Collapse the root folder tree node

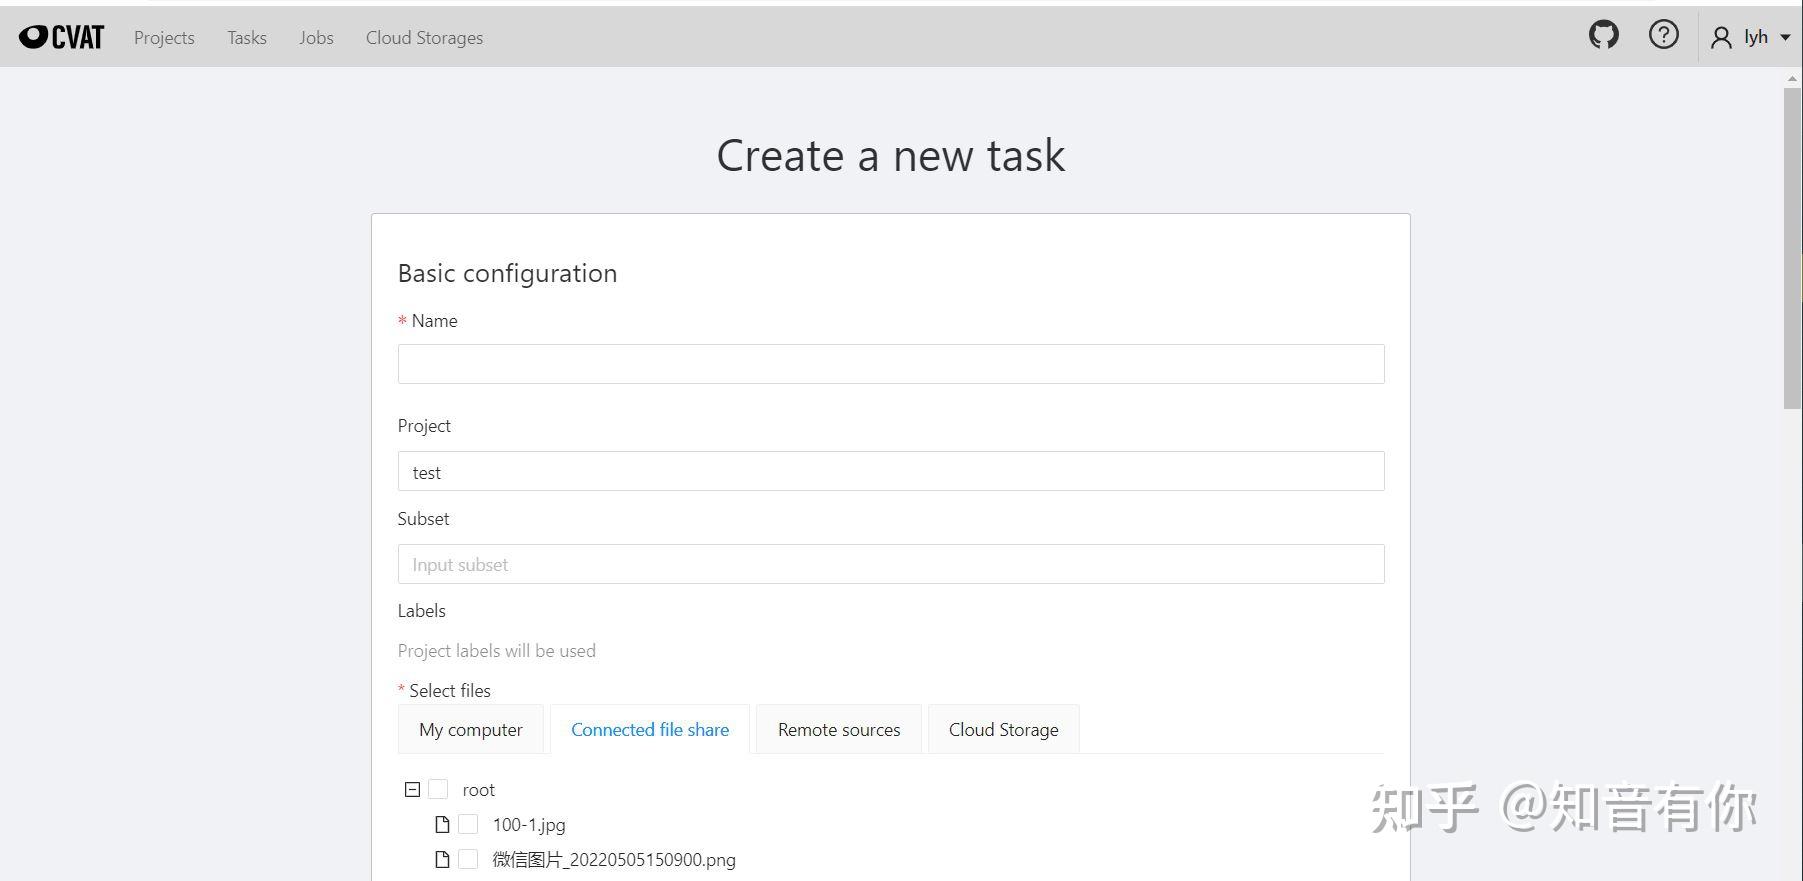pos(412,790)
